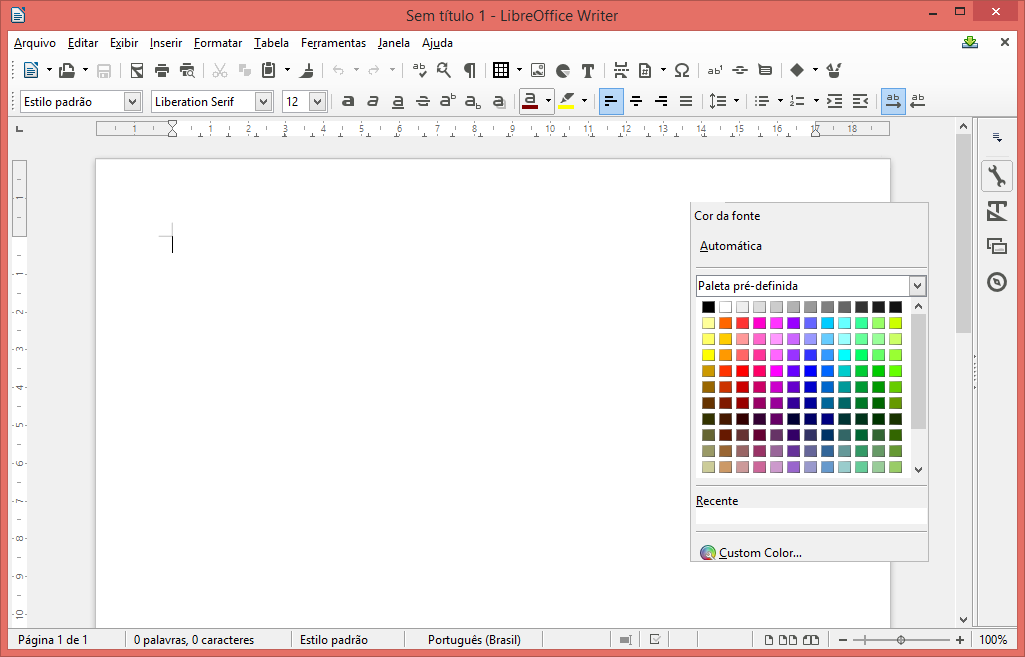
Task: Click the zoom slider in status bar
Action: (901, 640)
